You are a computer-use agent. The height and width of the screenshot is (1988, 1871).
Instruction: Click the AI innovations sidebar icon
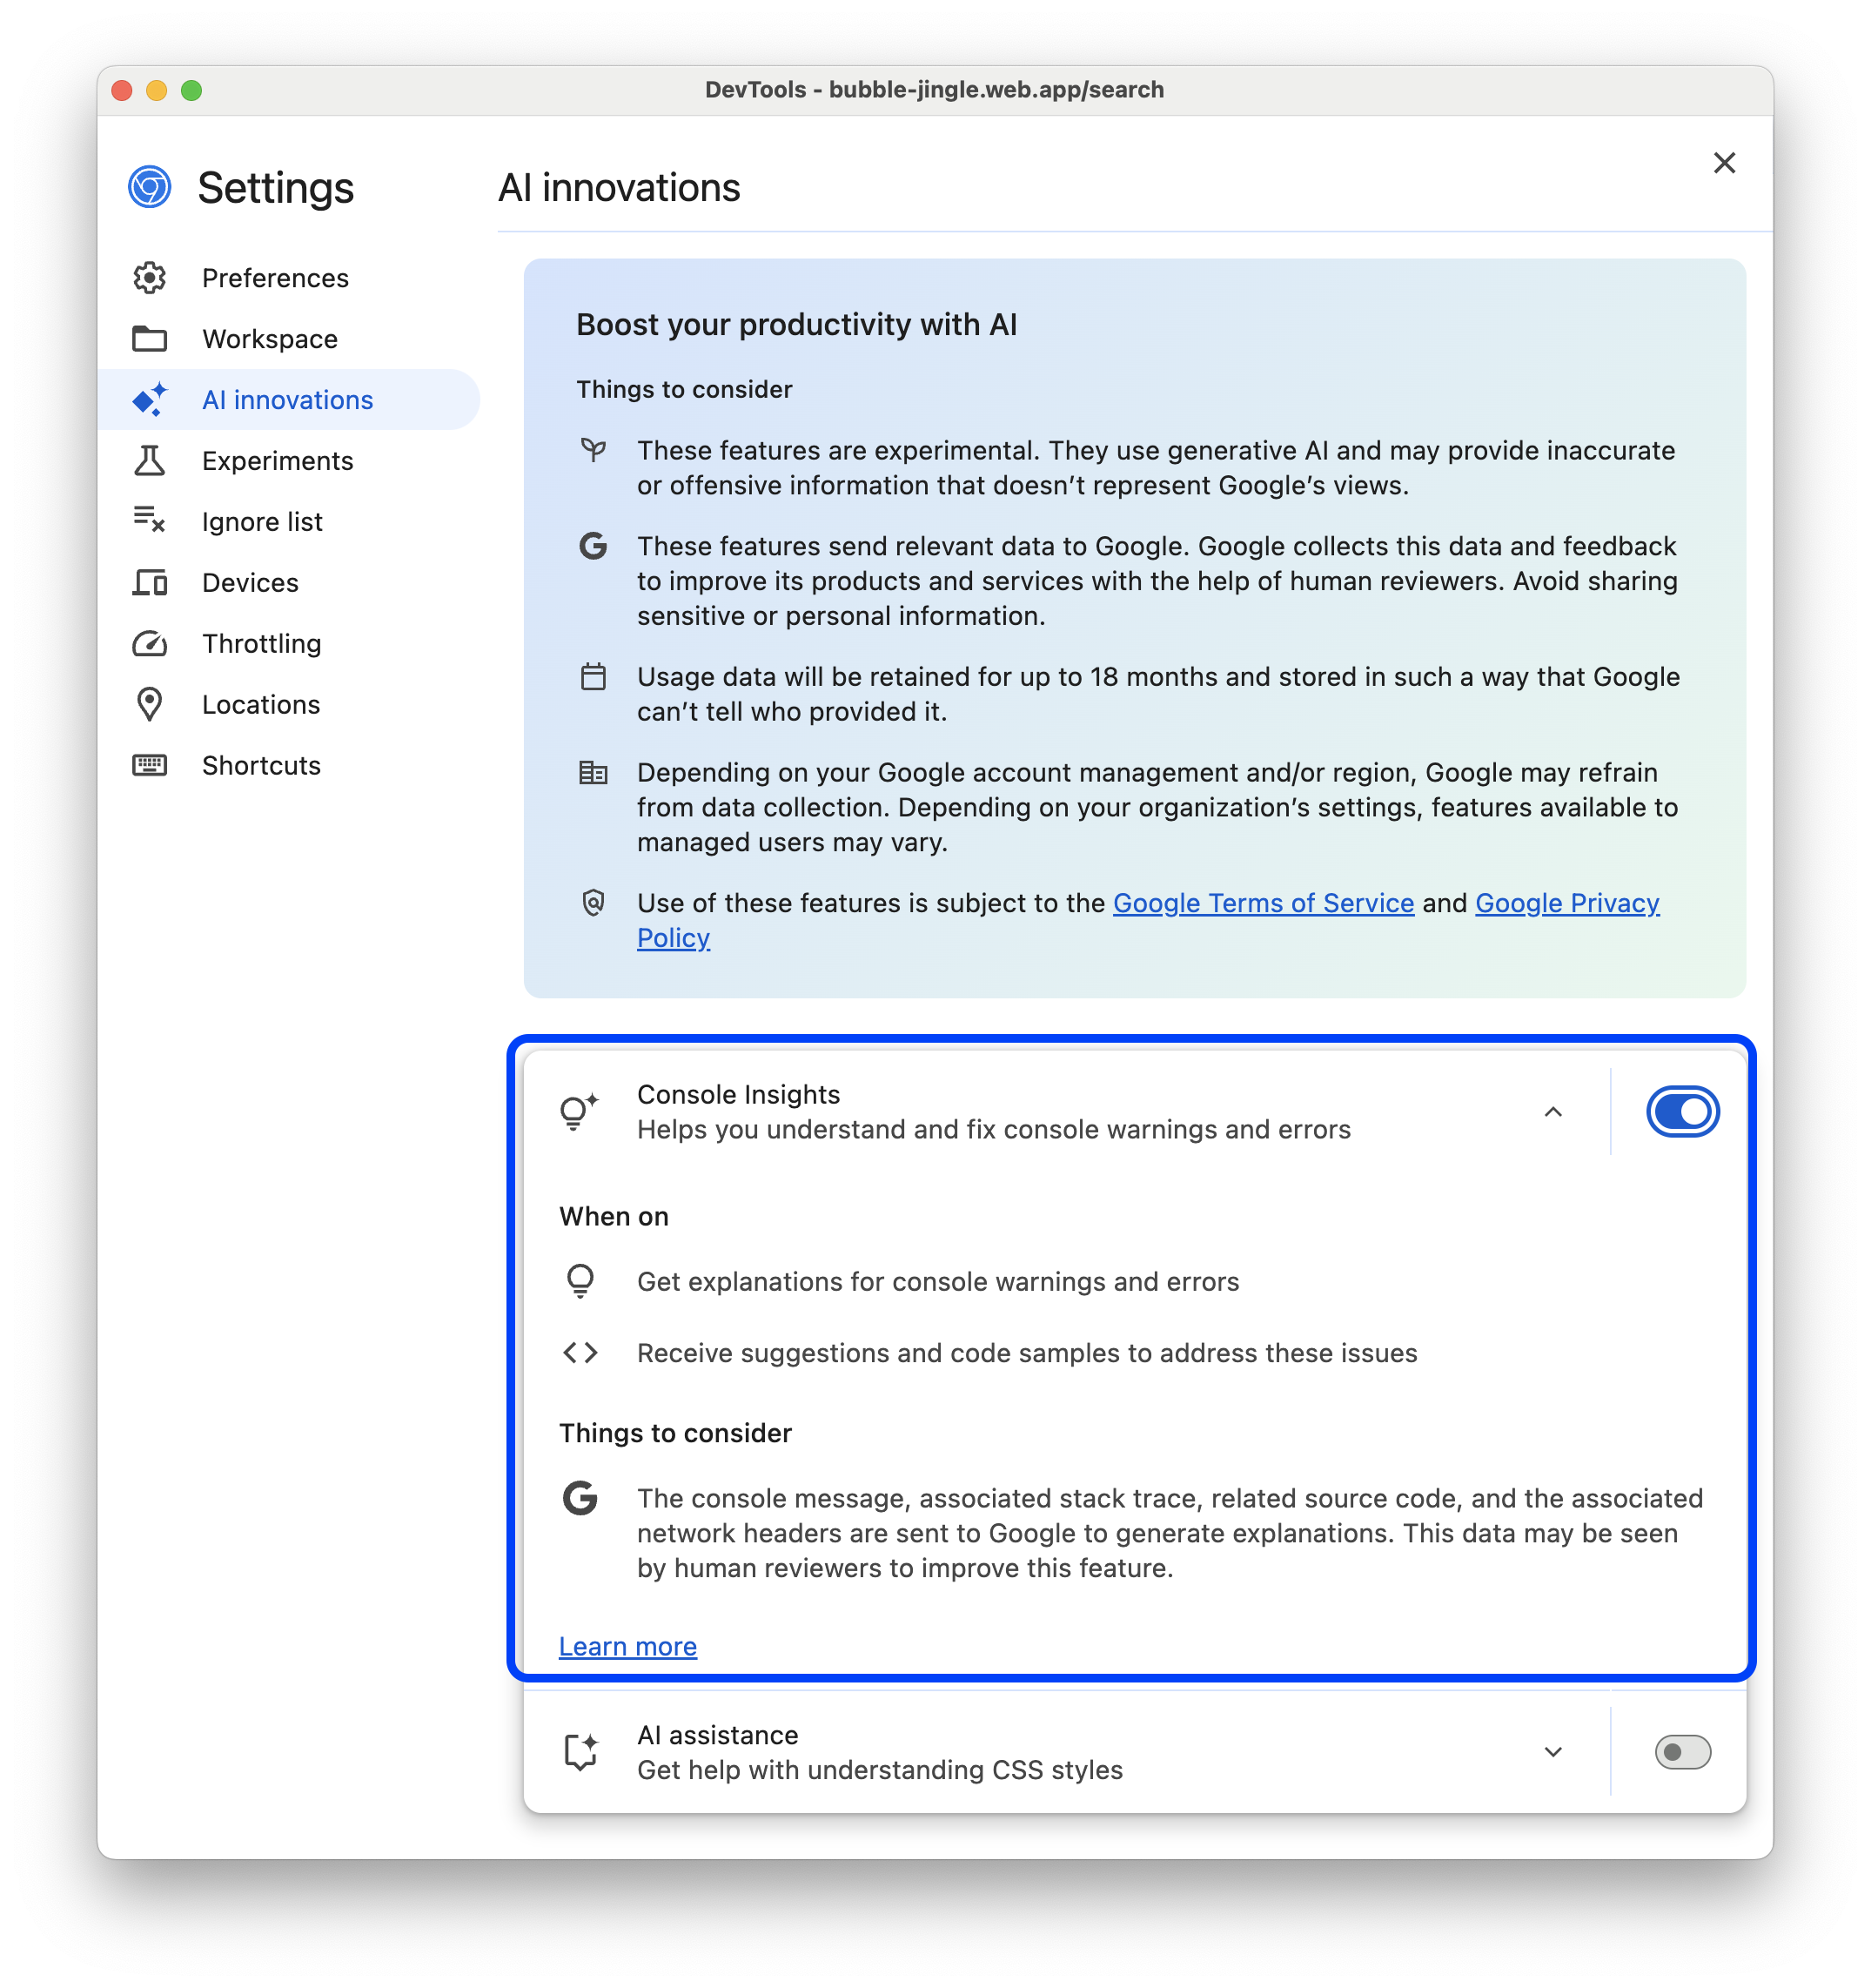(x=151, y=400)
